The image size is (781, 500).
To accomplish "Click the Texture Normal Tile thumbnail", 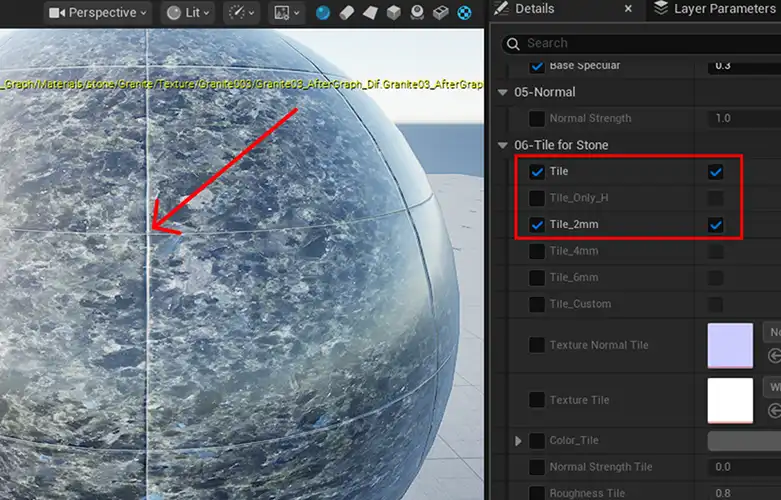I will click(730, 346).
